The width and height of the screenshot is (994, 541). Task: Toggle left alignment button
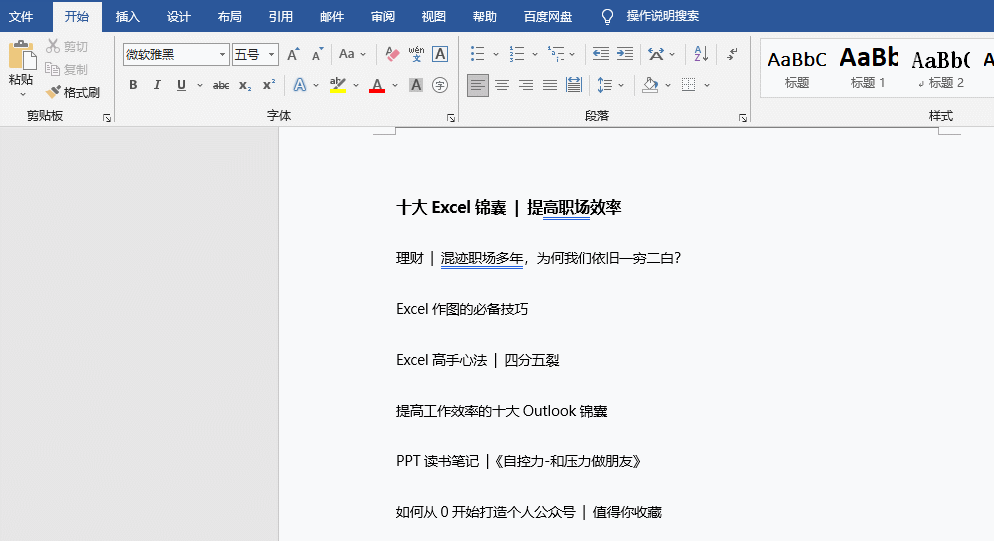tap(478, 85)
